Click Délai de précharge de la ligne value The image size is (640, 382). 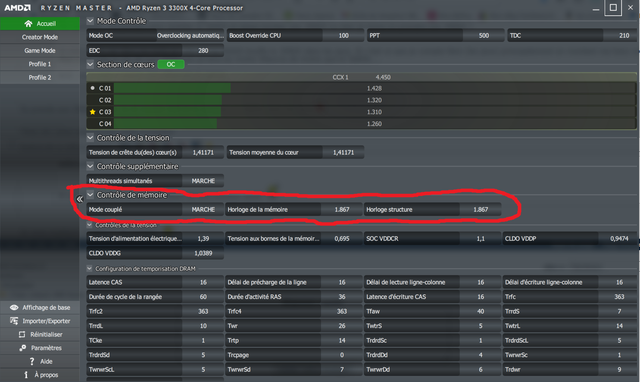(342, 282)
